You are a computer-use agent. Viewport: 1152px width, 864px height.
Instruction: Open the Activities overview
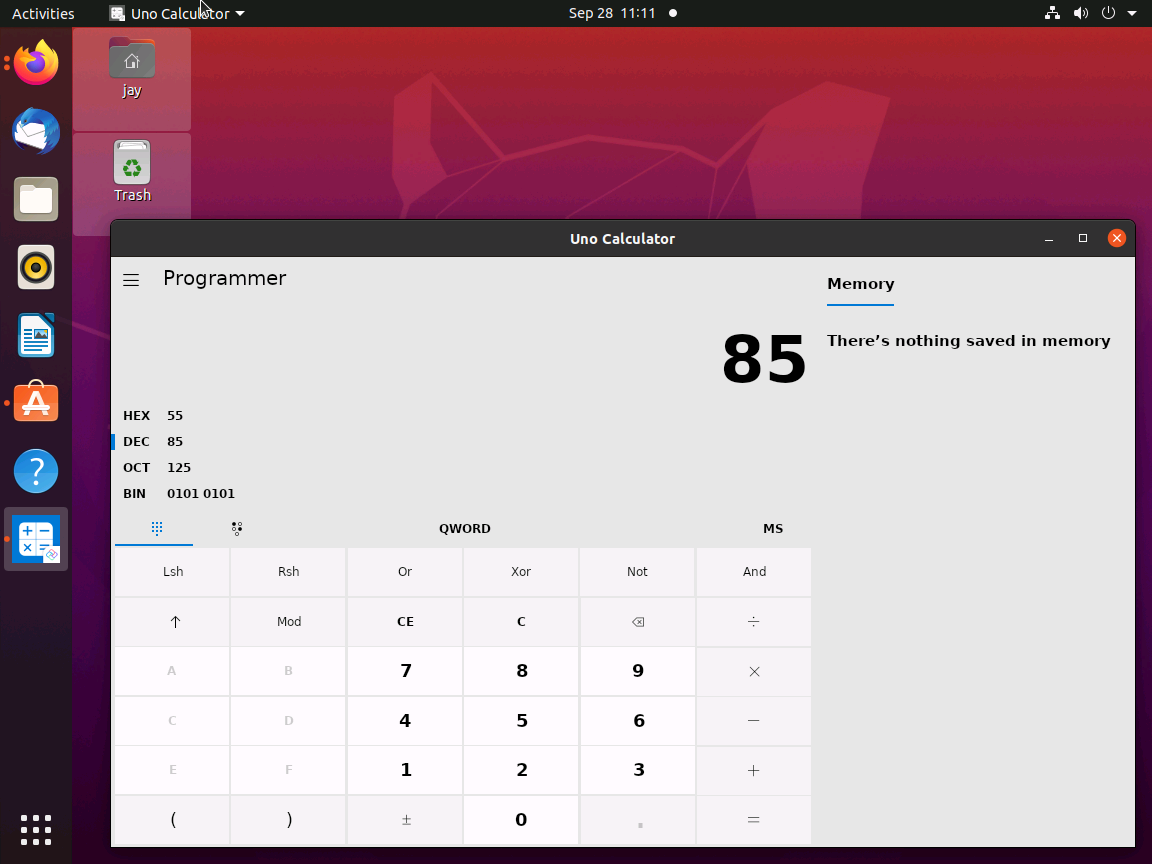pos(43,13)
